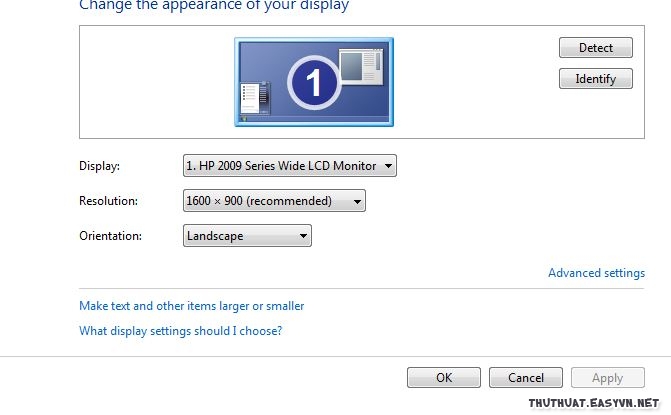Click the arrow on the Display combo box
Image resolution: width=671 pixels, height=415 pixels.
point(389,166)
